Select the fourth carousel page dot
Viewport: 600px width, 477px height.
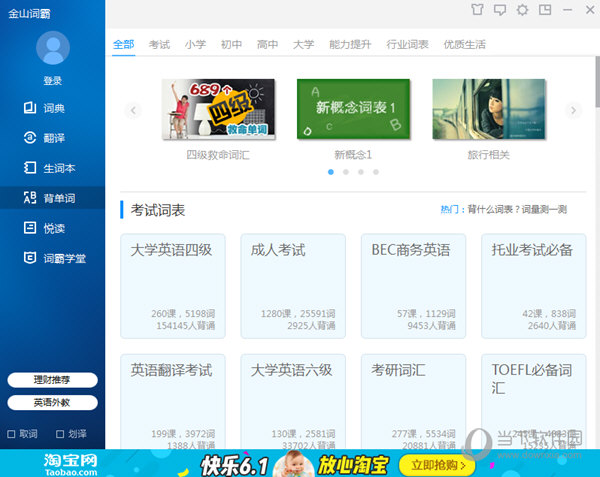376,172
